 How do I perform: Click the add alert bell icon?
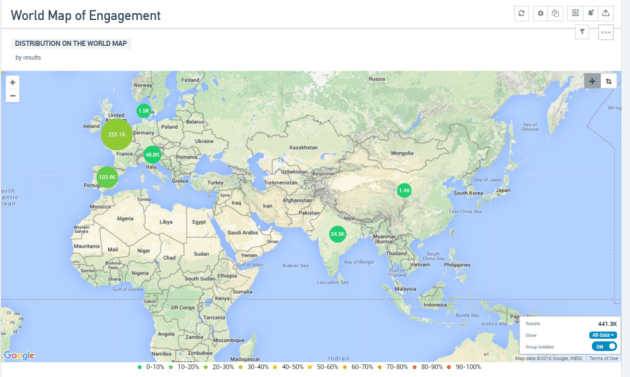[x=591, y=13]
